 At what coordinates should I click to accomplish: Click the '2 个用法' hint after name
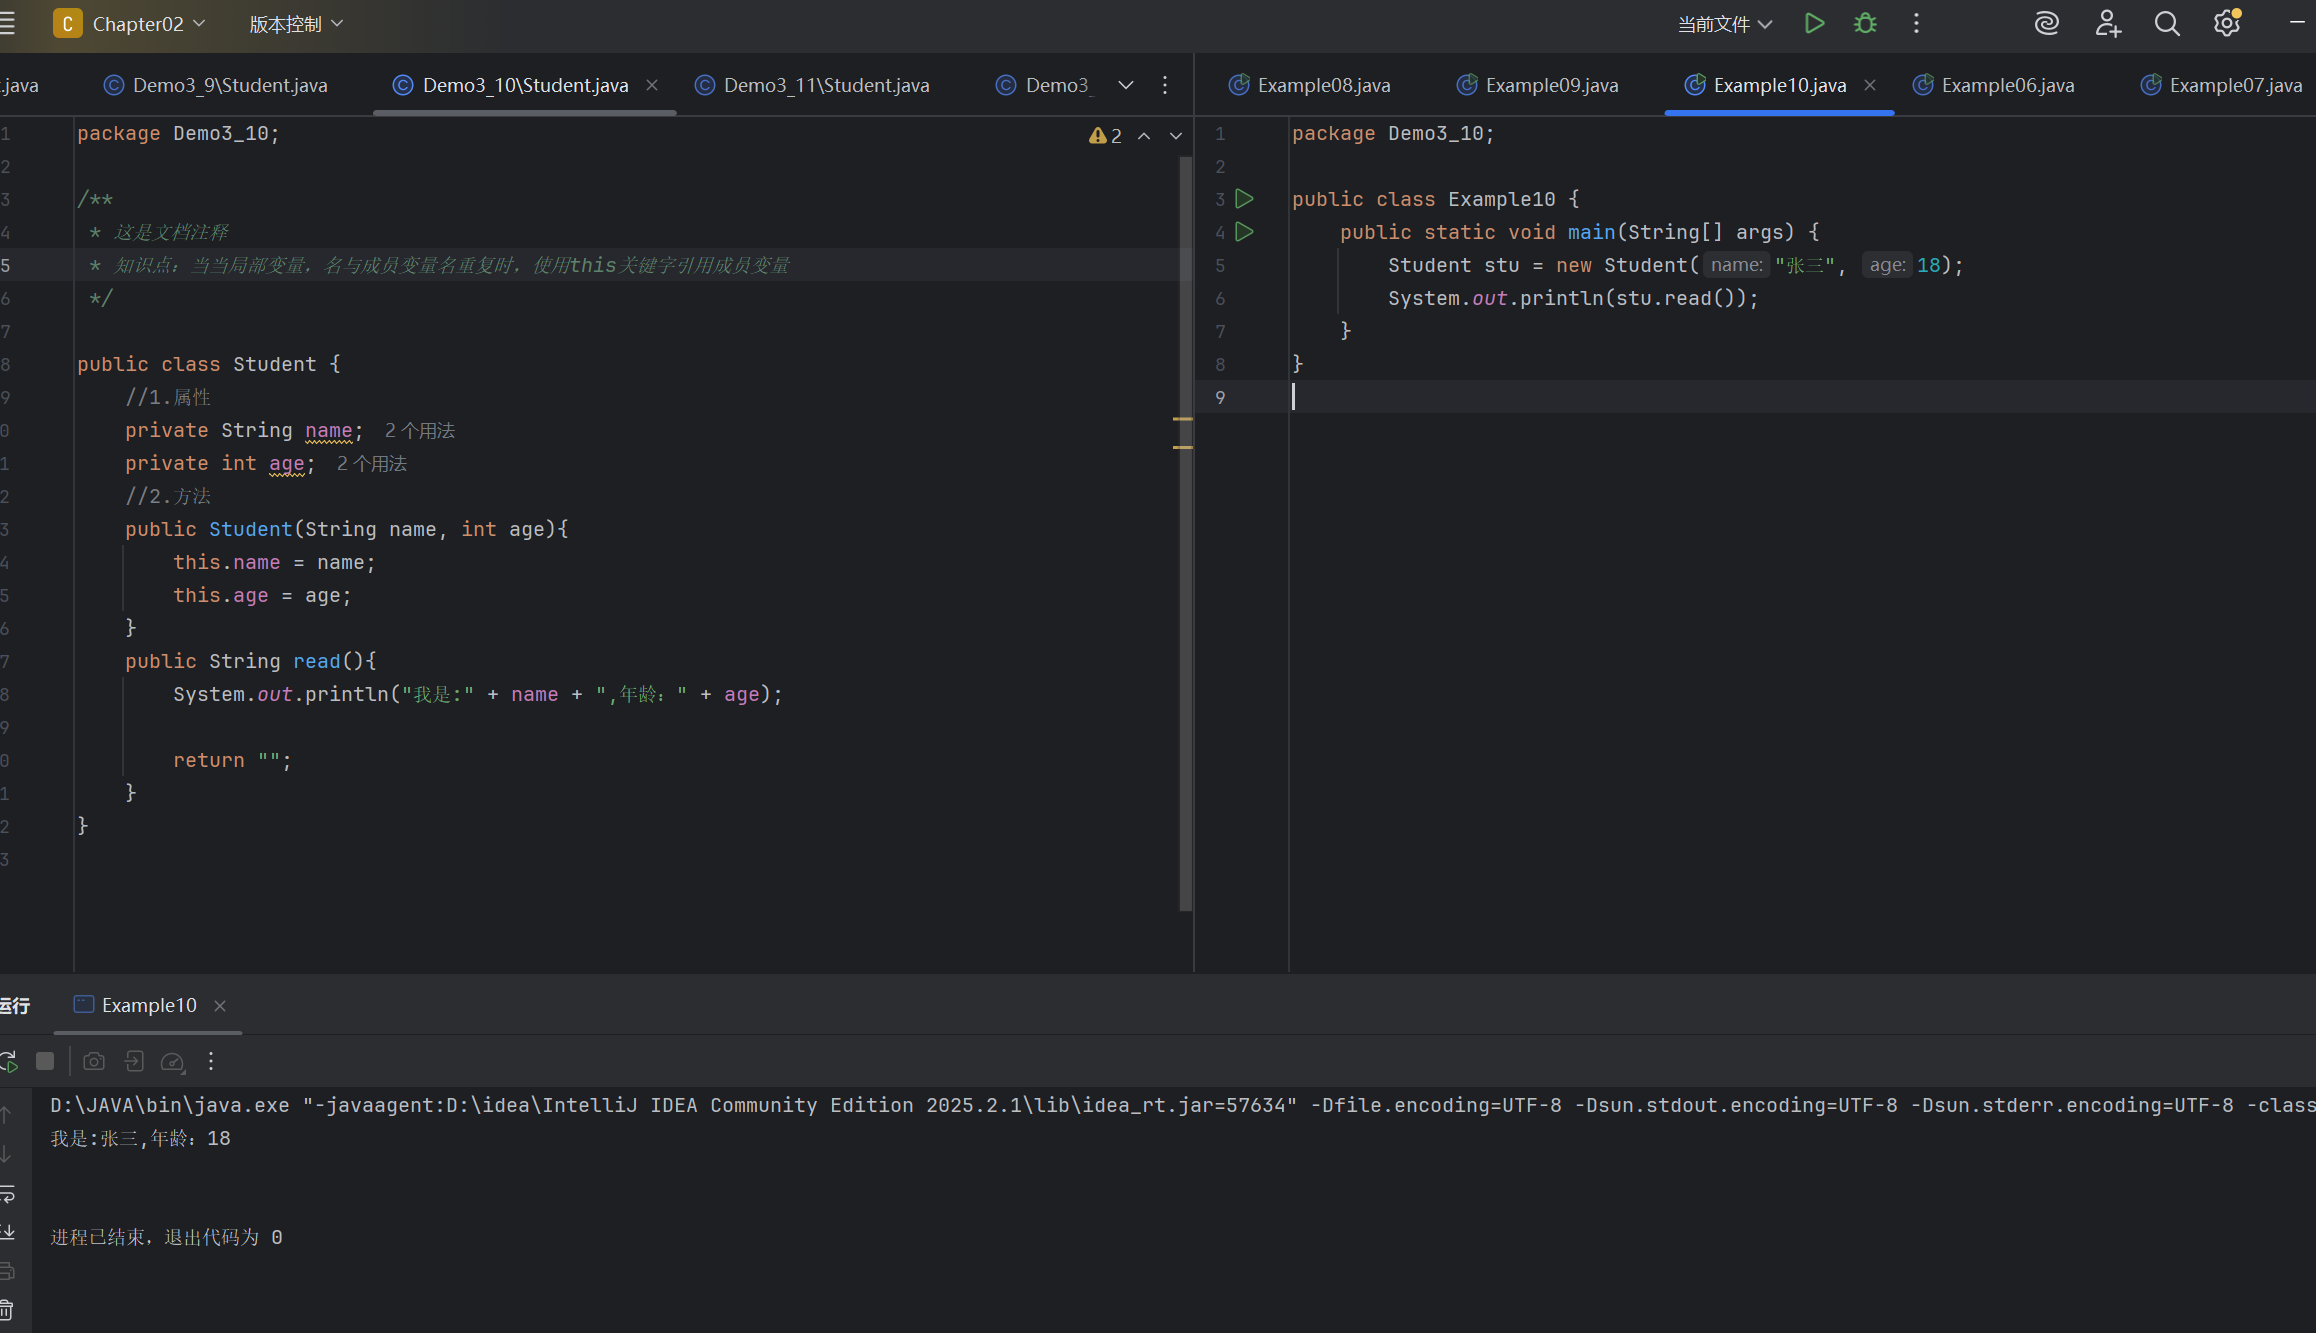420,431
